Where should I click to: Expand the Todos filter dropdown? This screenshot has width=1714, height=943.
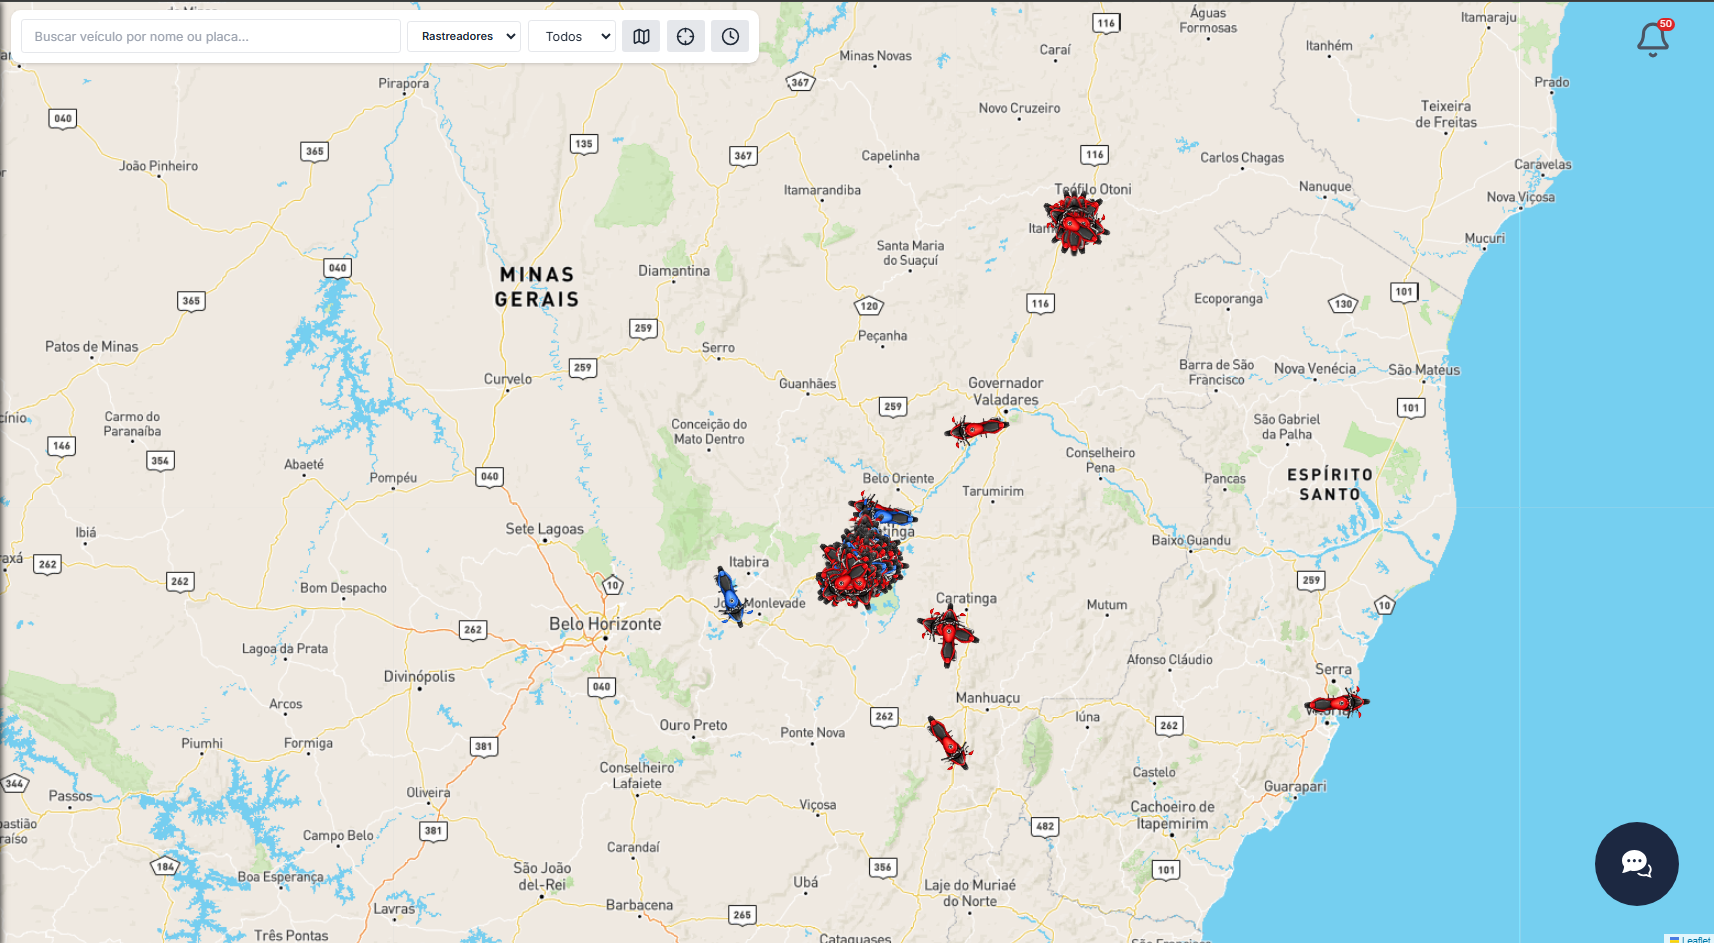pos(572,36)
